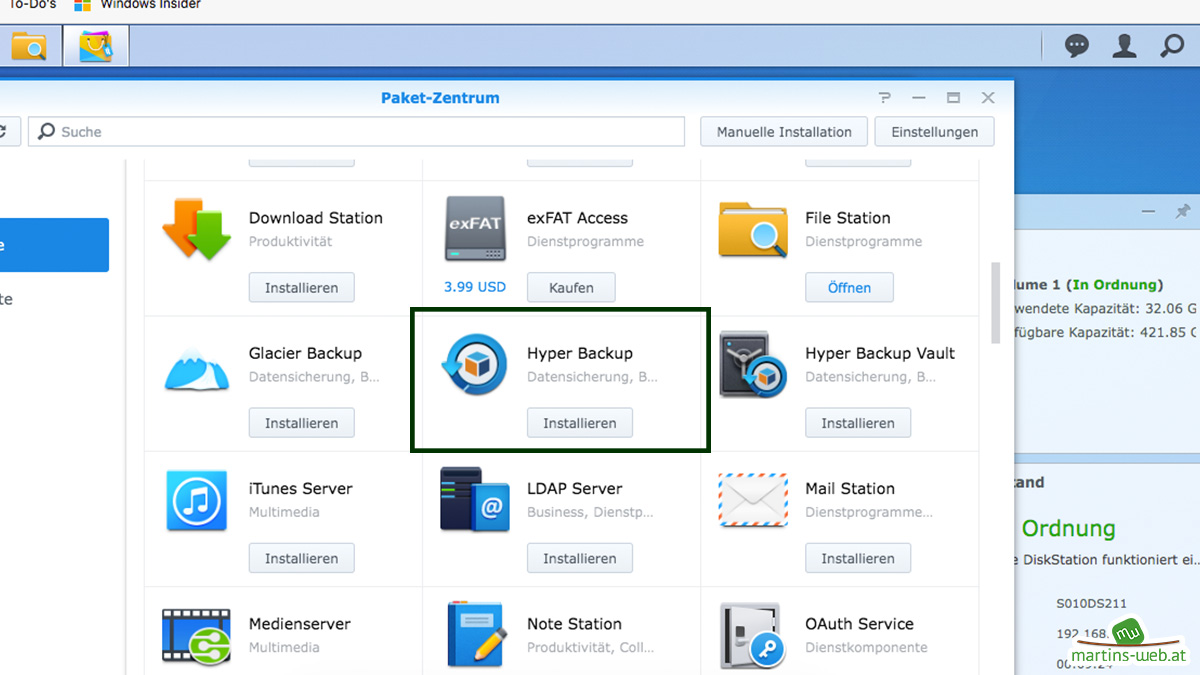Click the OAuth Service title
Image resolution: width=1200 pixels, height=675 pixels.
(860, 624)
